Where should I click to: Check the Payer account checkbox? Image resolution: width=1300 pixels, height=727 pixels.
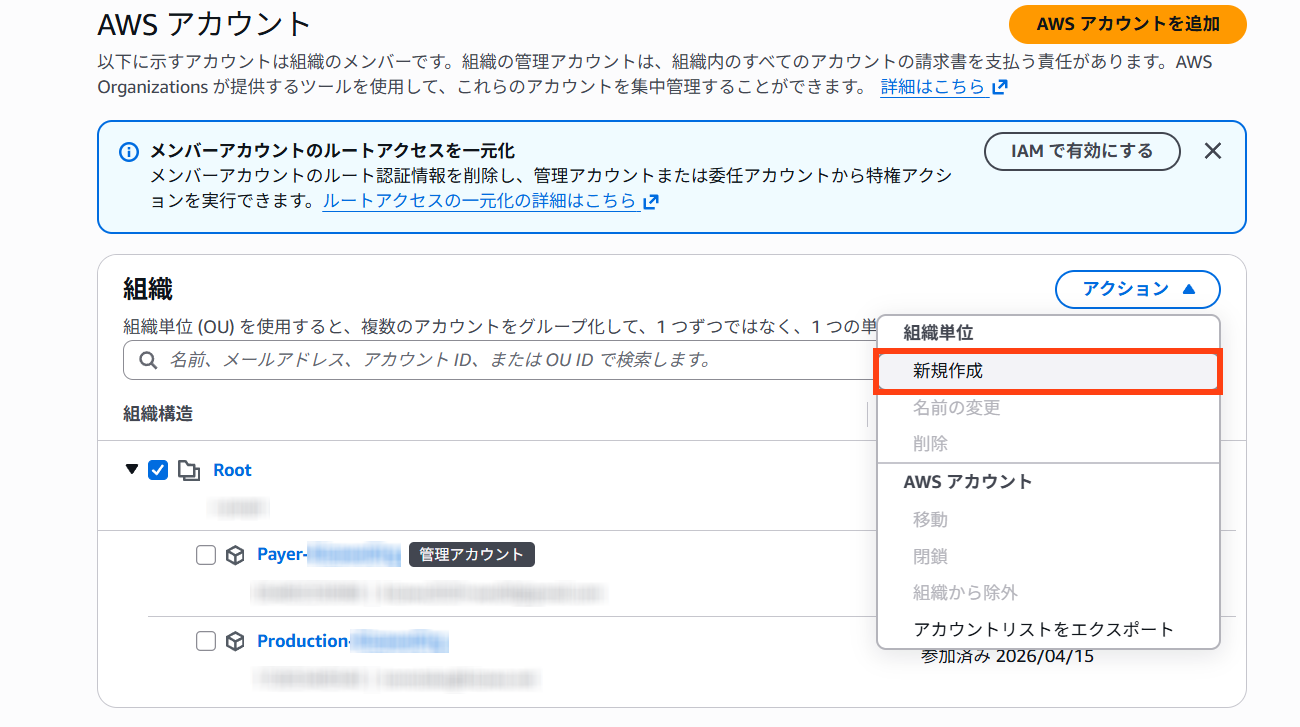pos(206,555)
